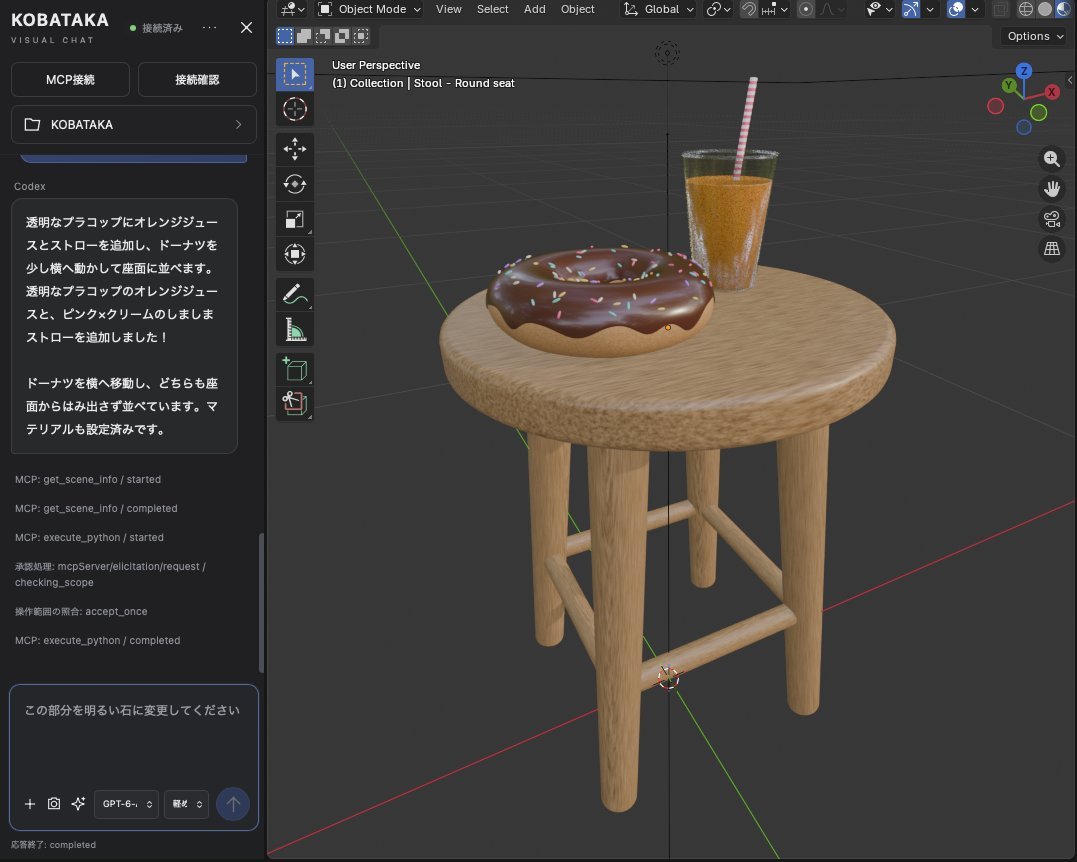
Task: Click the plus attach icon in chat
Action: pyautogui.click(x=30, y=804)
